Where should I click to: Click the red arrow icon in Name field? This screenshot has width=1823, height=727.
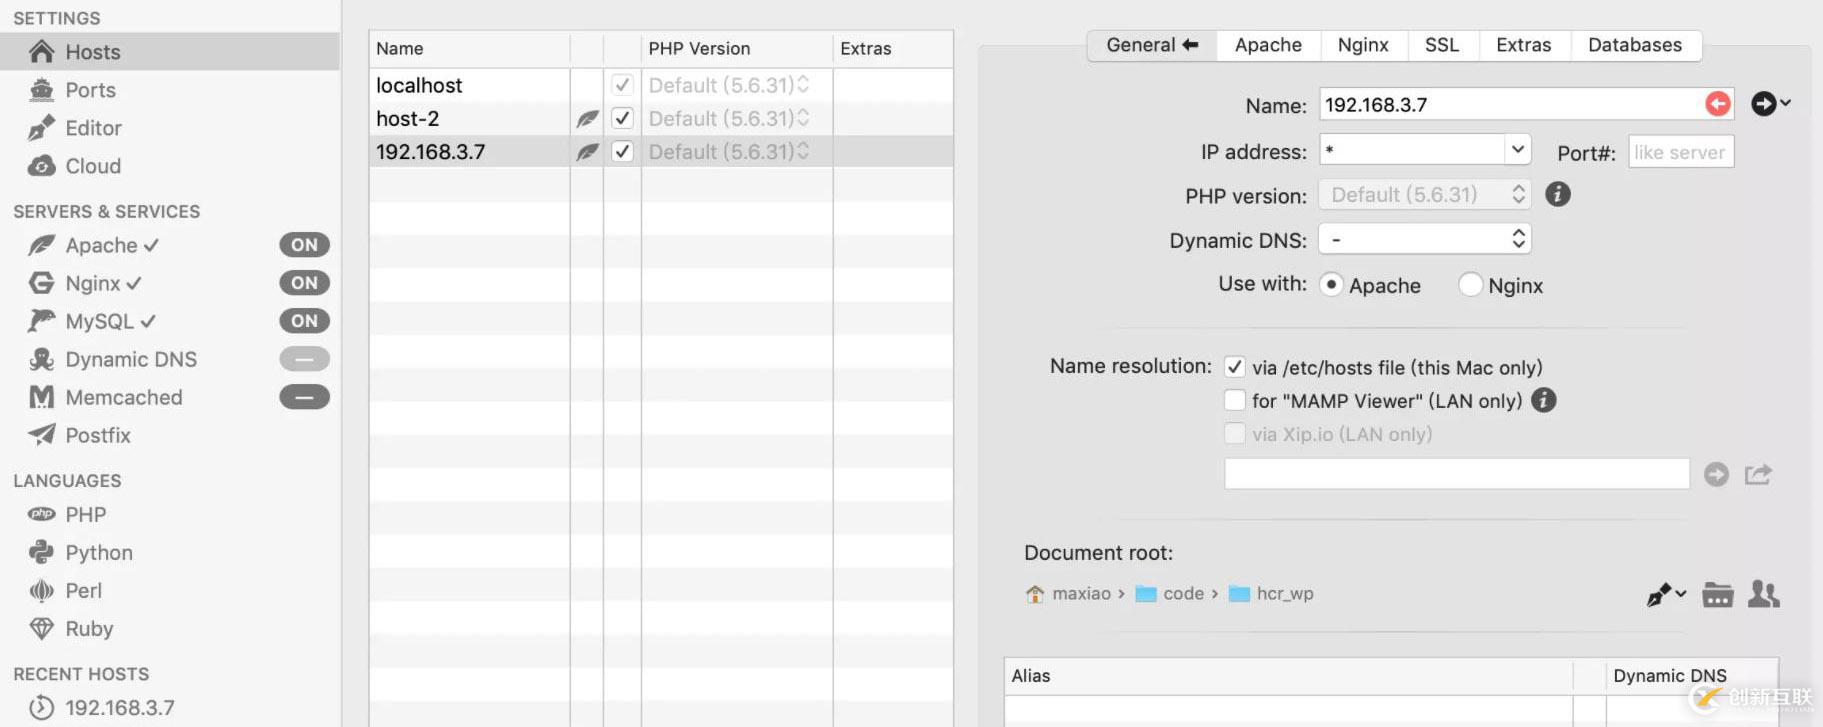tap(1717, 104)
